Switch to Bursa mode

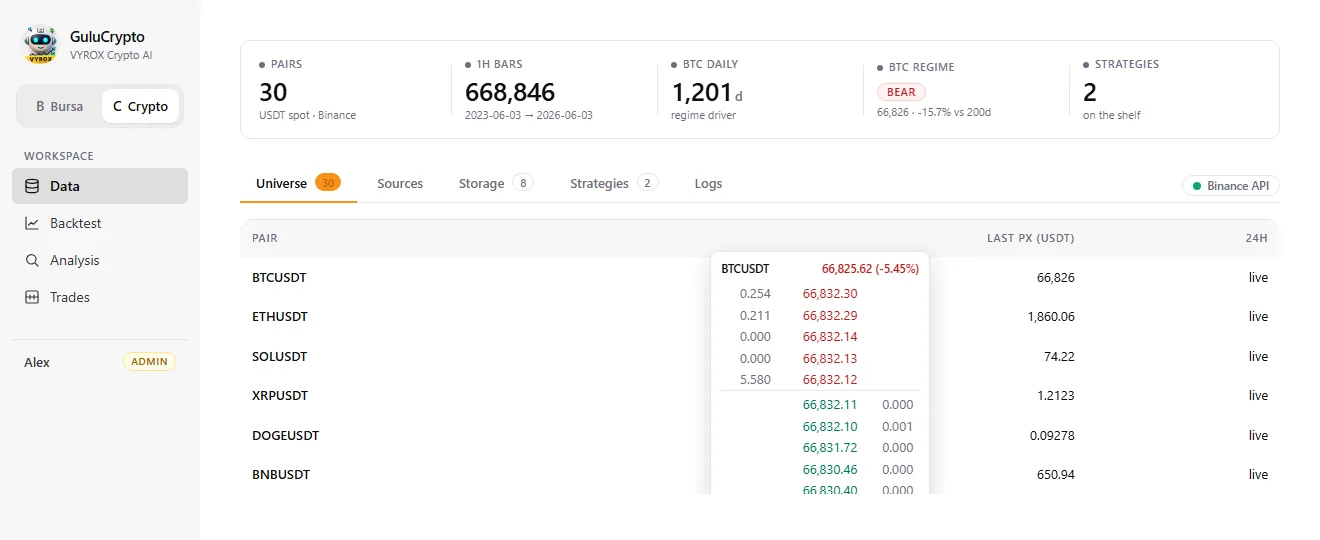pyautogui.click(x=59, y=106)
